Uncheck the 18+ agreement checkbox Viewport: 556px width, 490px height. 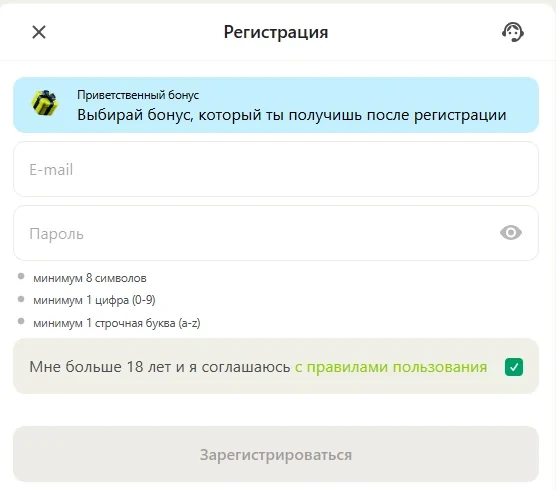[514, 367]
